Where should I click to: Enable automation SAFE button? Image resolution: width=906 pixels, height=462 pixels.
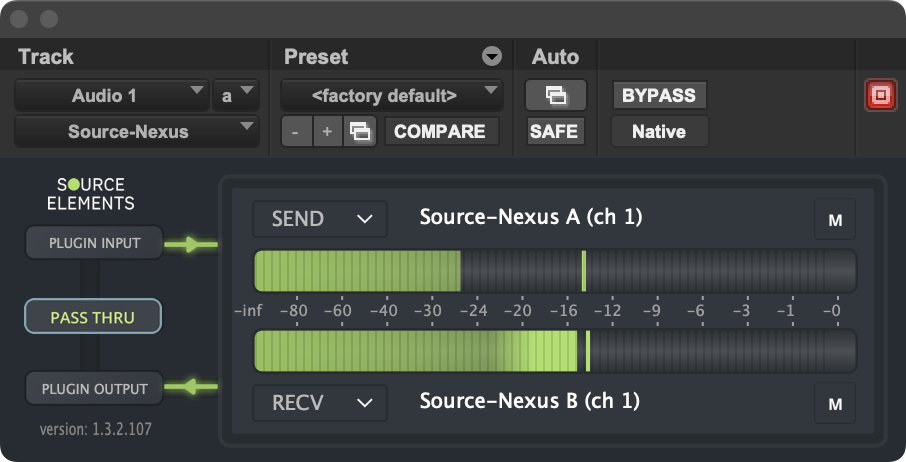[554, 131]
